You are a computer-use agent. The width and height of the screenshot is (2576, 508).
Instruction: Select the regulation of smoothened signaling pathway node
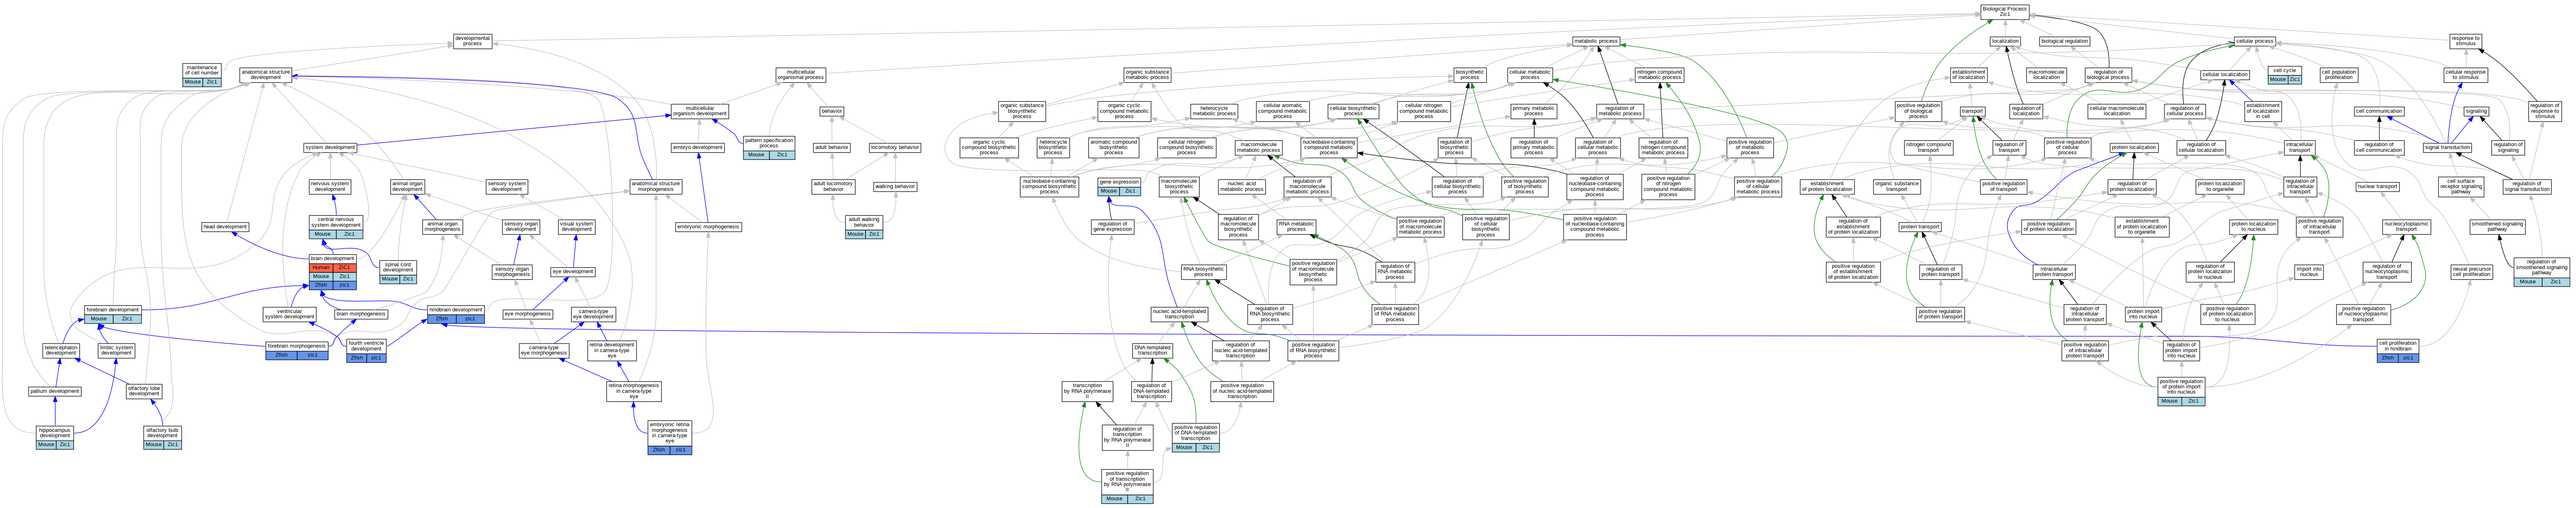[2541, 272]
